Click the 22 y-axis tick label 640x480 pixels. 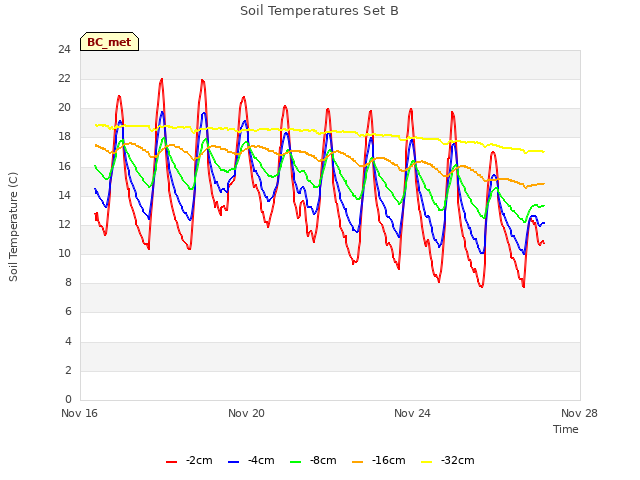point(64,78)
